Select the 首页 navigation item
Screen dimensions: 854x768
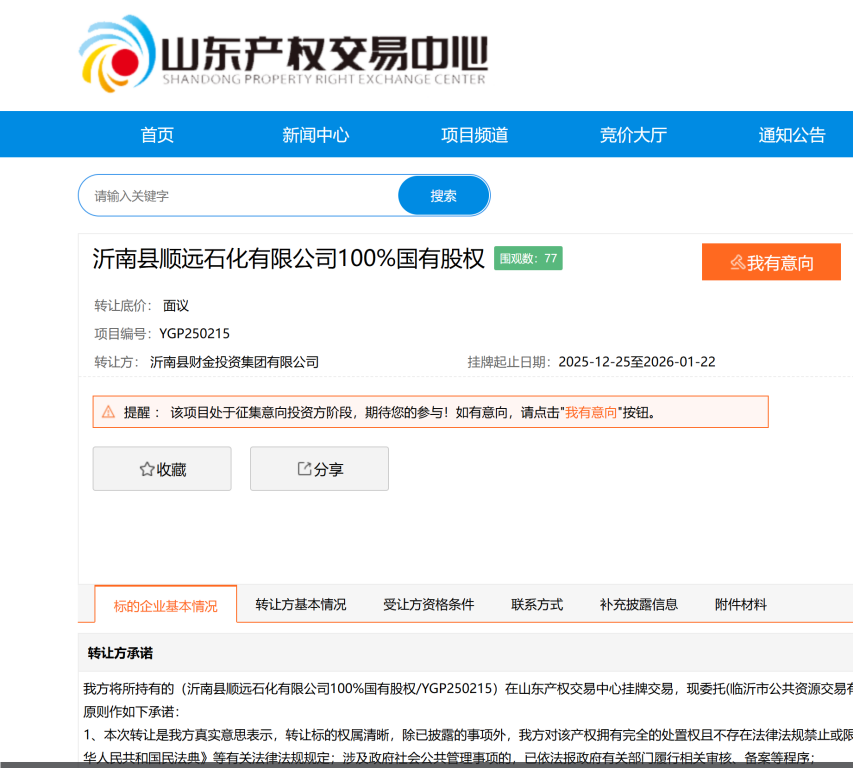pyautogui.click(x=156, y=134)
